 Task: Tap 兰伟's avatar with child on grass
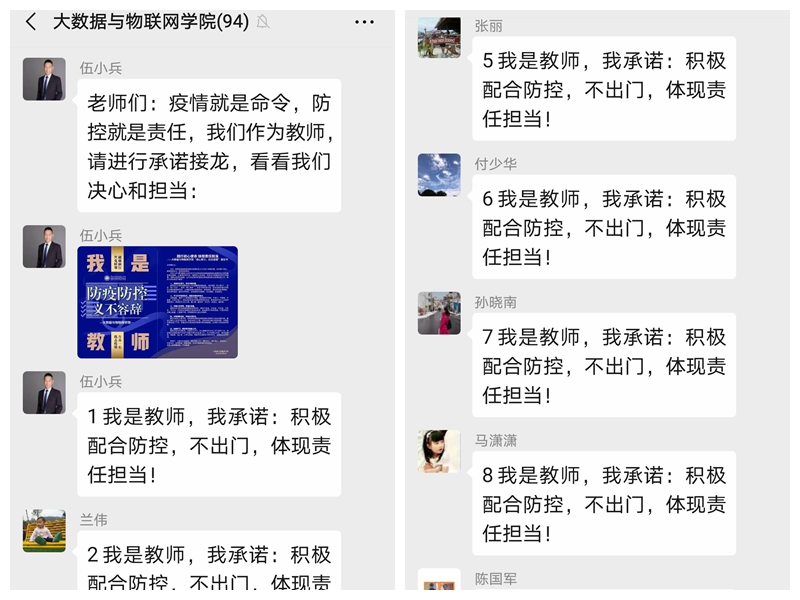[44, 531]
